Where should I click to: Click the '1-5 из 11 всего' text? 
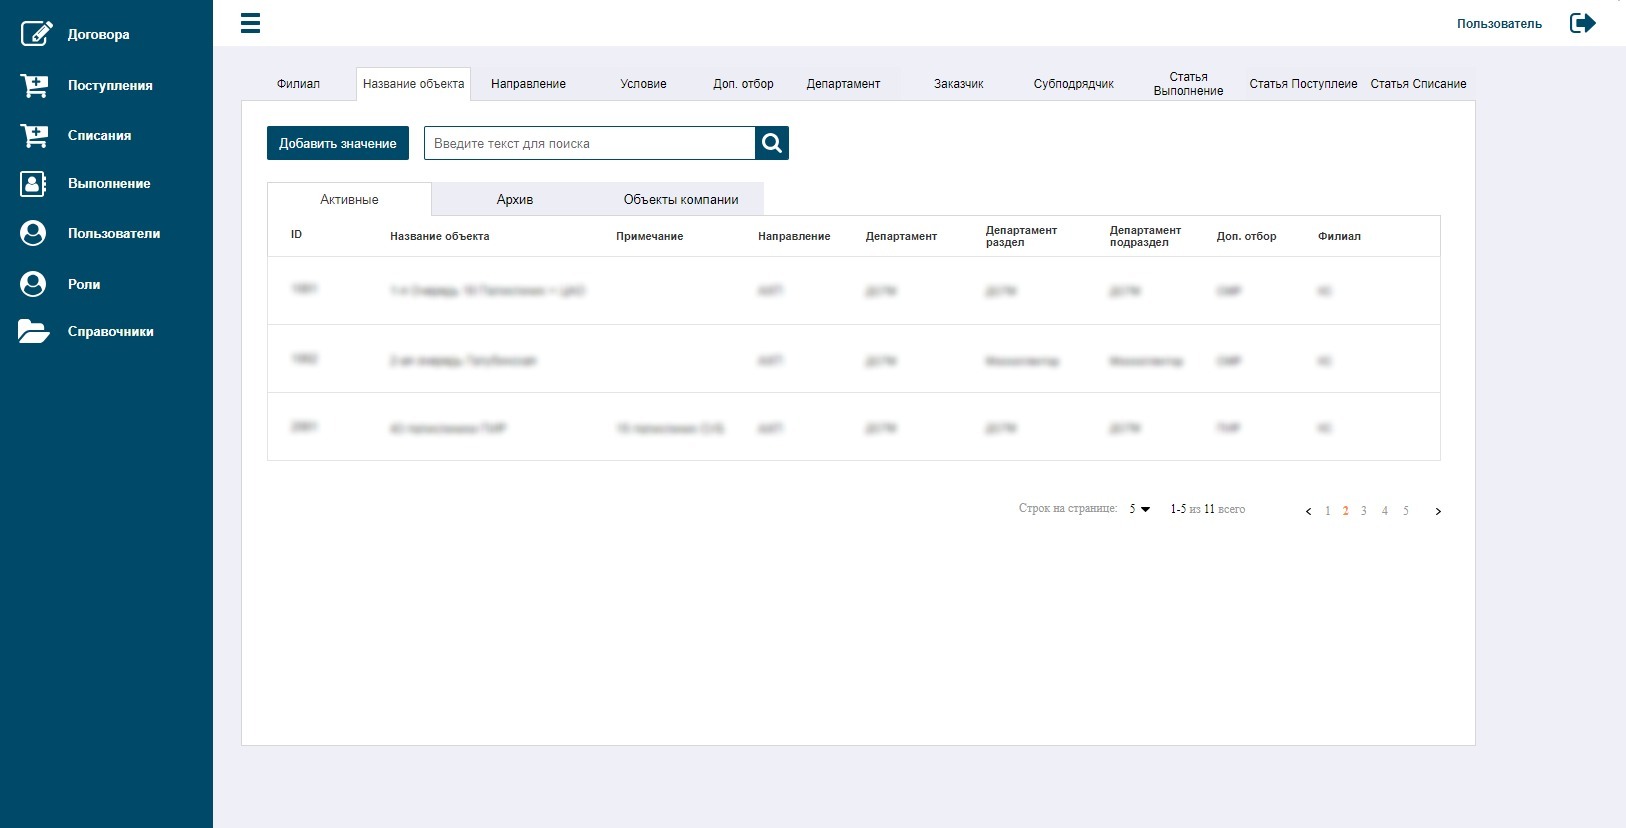coord(1208,509)
